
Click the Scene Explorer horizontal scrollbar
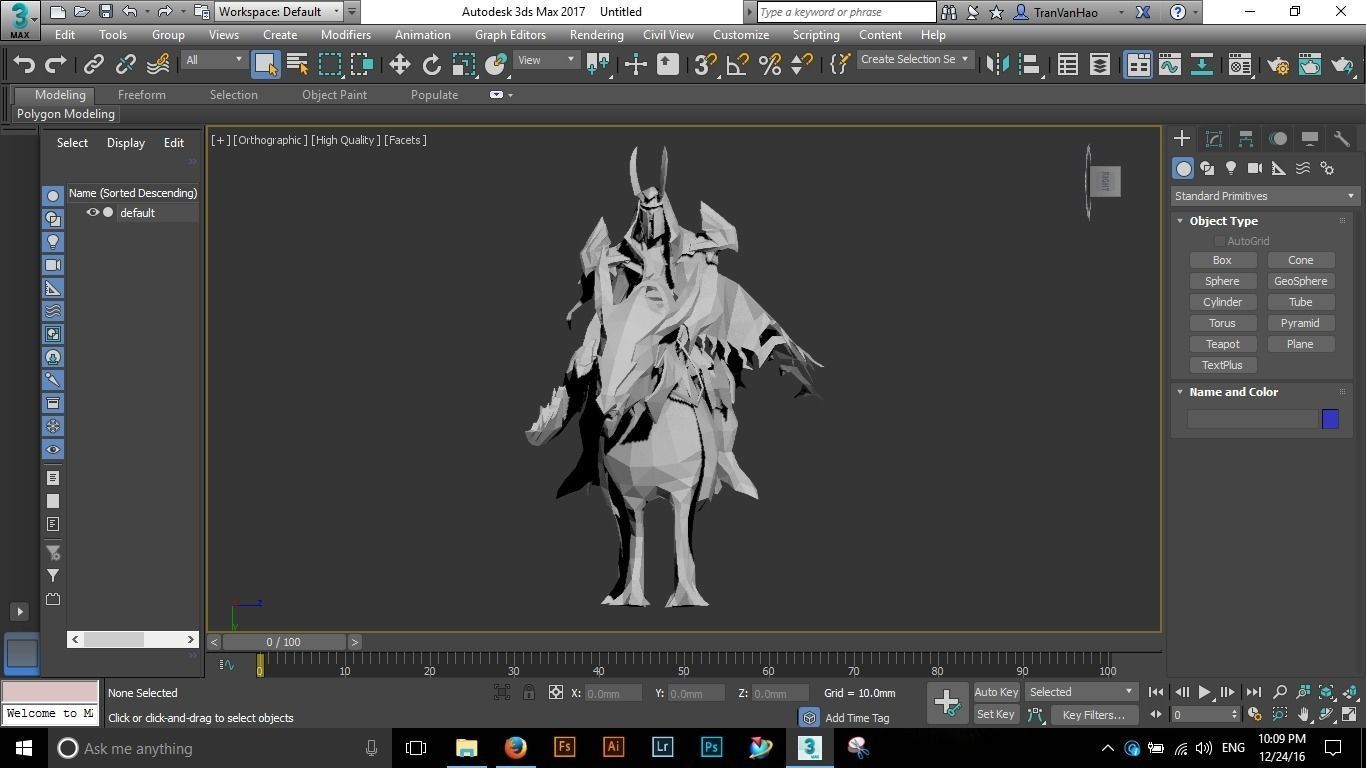133,639
